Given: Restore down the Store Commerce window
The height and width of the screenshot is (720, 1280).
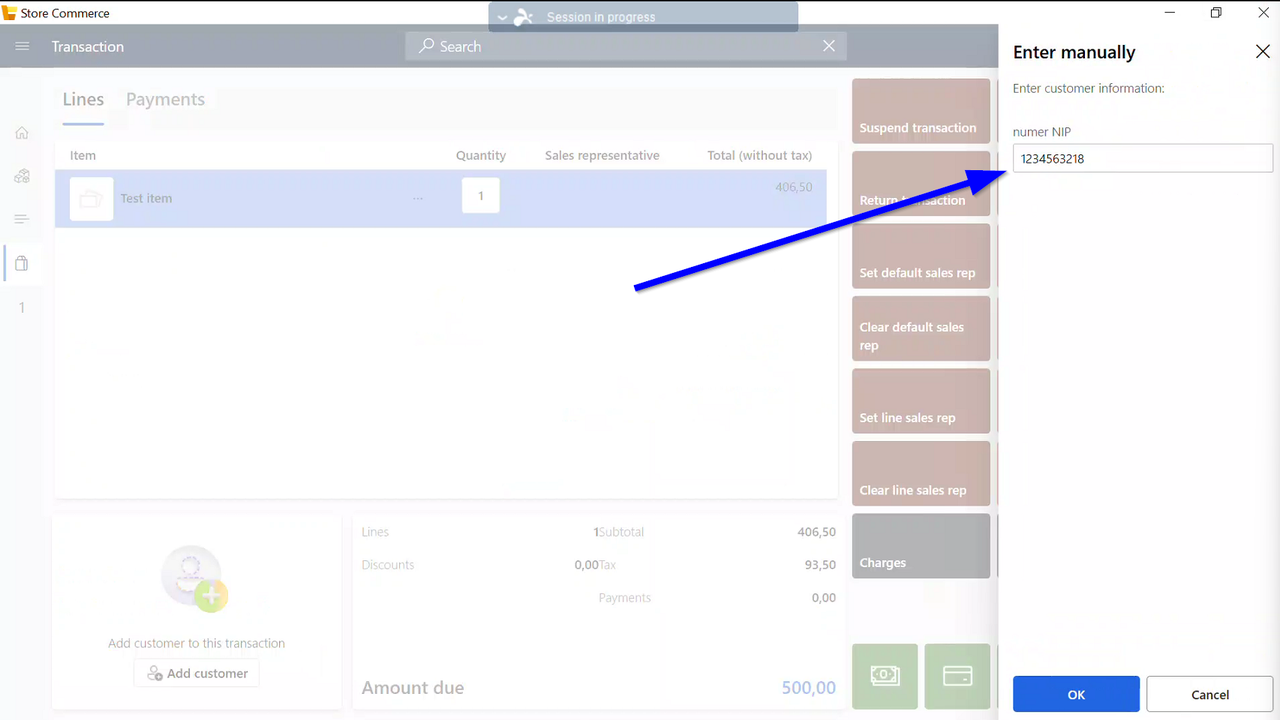Looking at the screenshot, I should pos(1216,13).
